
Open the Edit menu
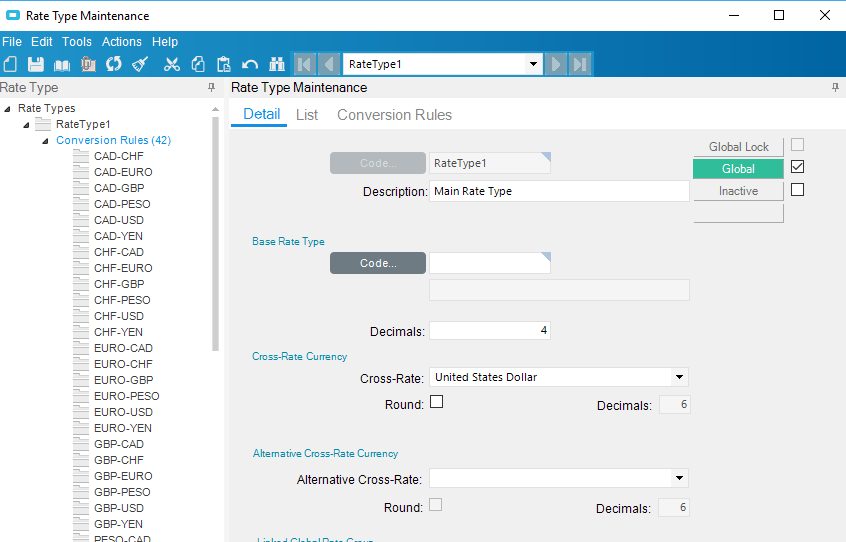pyautogui.click(x=42, y=42)
